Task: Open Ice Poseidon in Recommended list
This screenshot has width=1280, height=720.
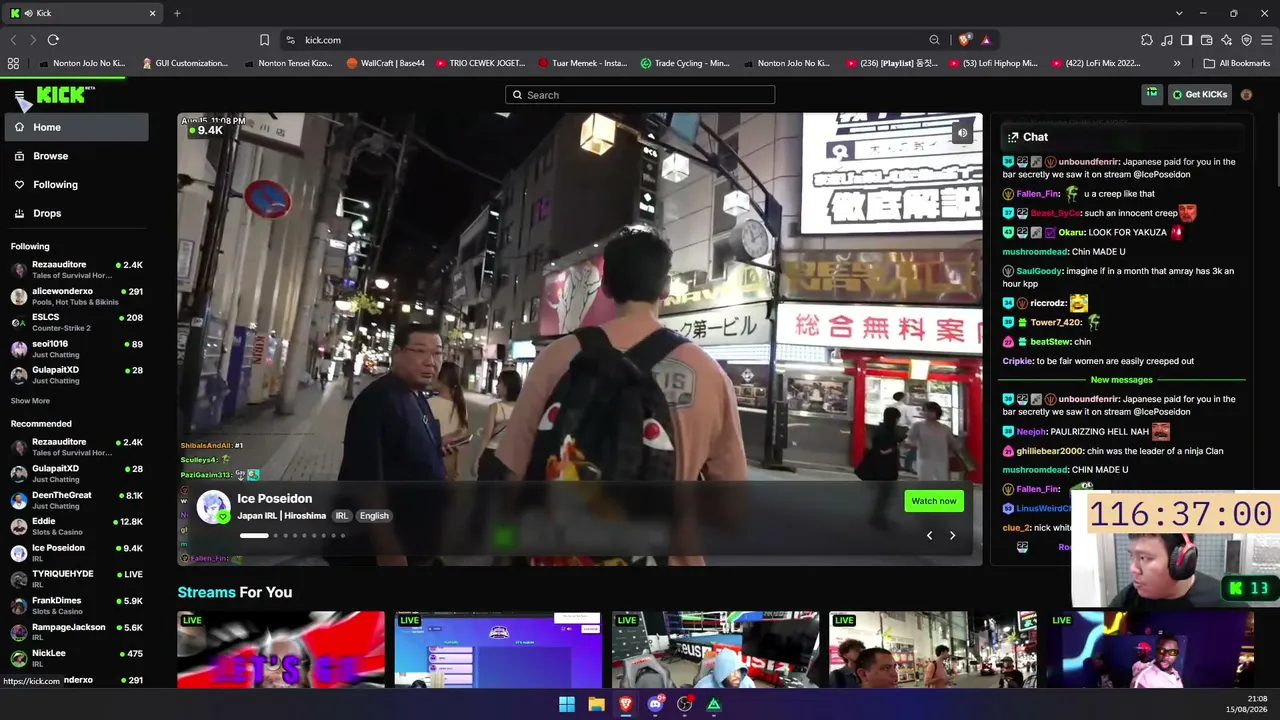Action: pos(77,553)
